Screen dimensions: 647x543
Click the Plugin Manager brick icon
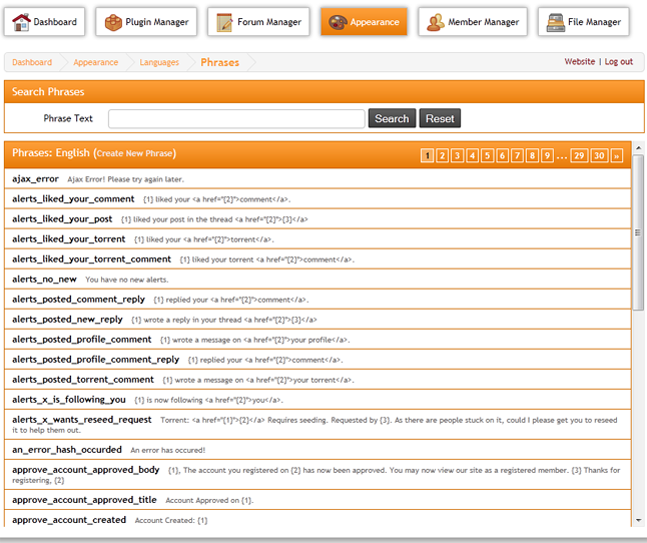point(113,22)
